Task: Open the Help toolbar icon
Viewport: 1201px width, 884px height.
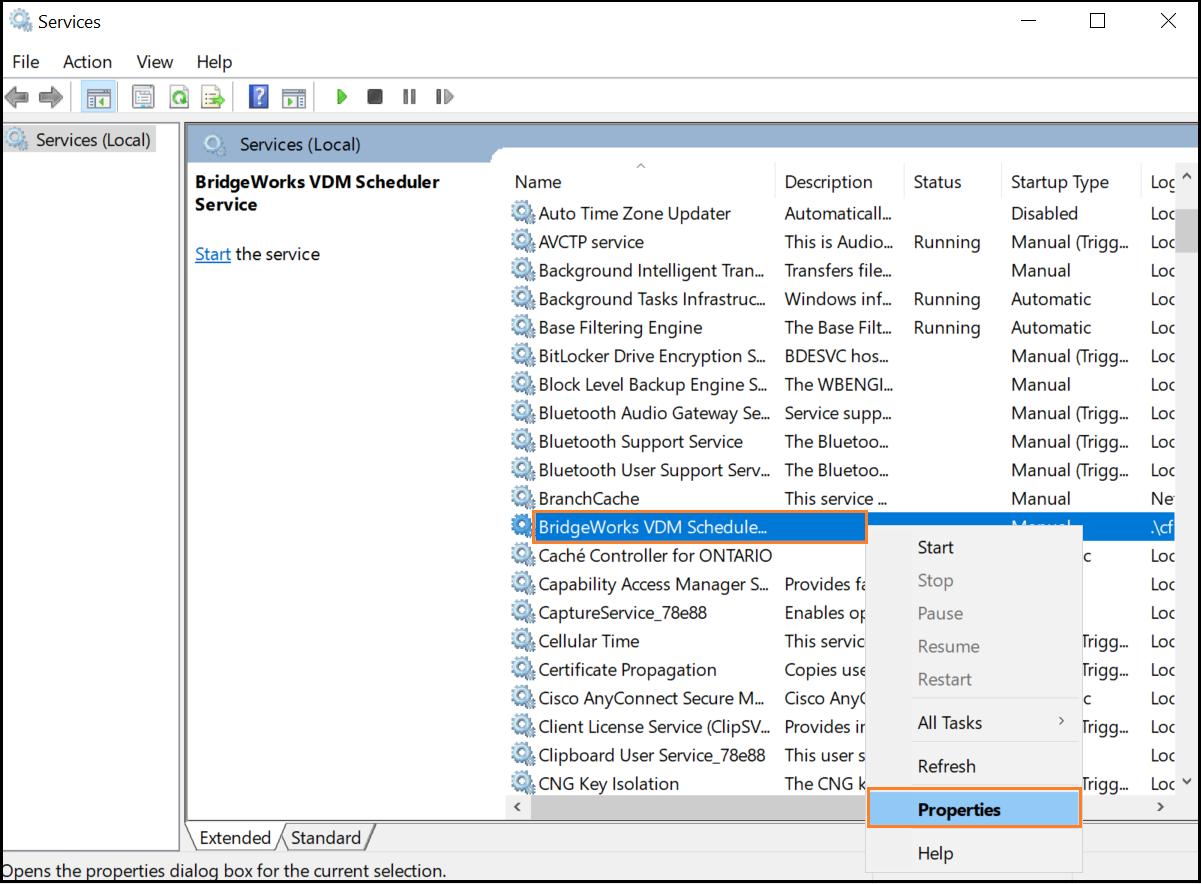Action: point(259,97)
